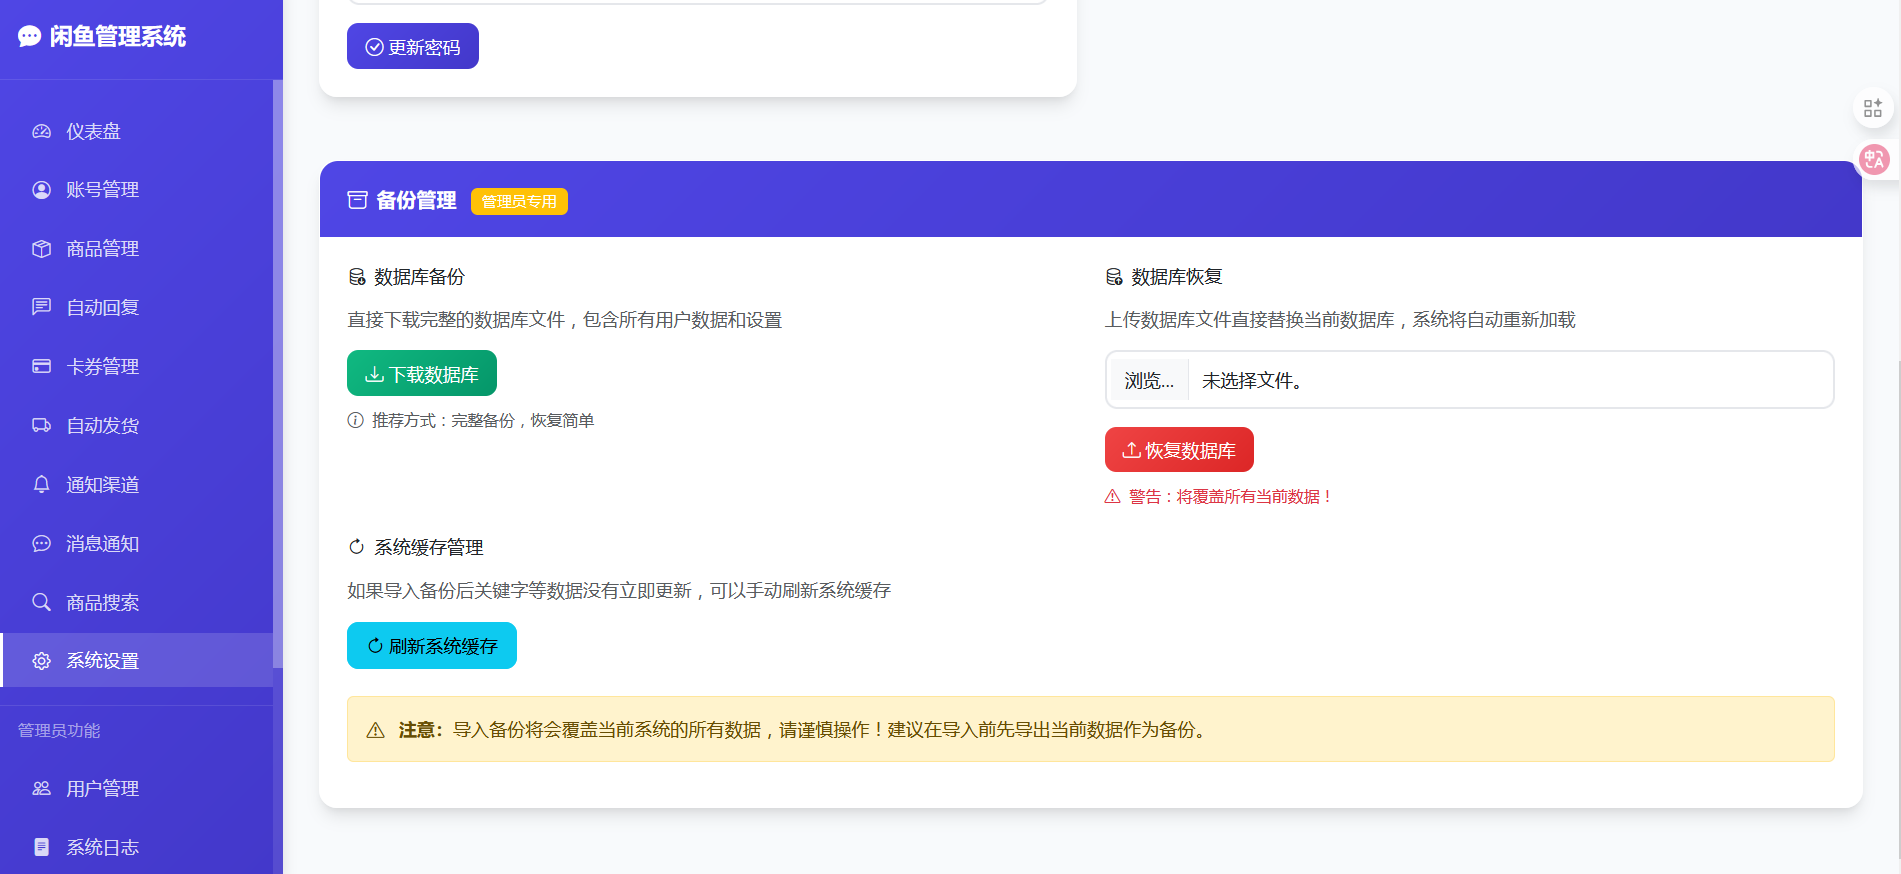1901x874 pixels.
Task: Click the card coupon management icon
Action: click(41, 366)
